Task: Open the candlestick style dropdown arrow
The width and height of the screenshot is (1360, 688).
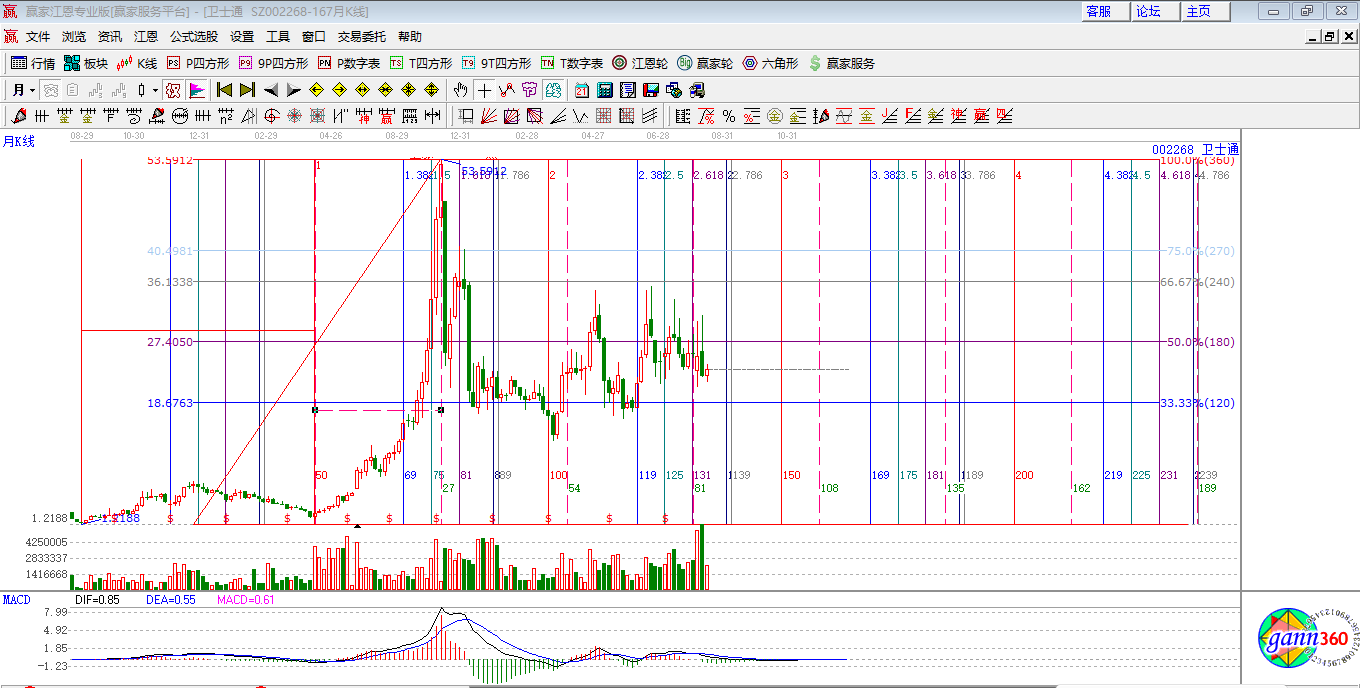Action: click(x=156, y=90)
